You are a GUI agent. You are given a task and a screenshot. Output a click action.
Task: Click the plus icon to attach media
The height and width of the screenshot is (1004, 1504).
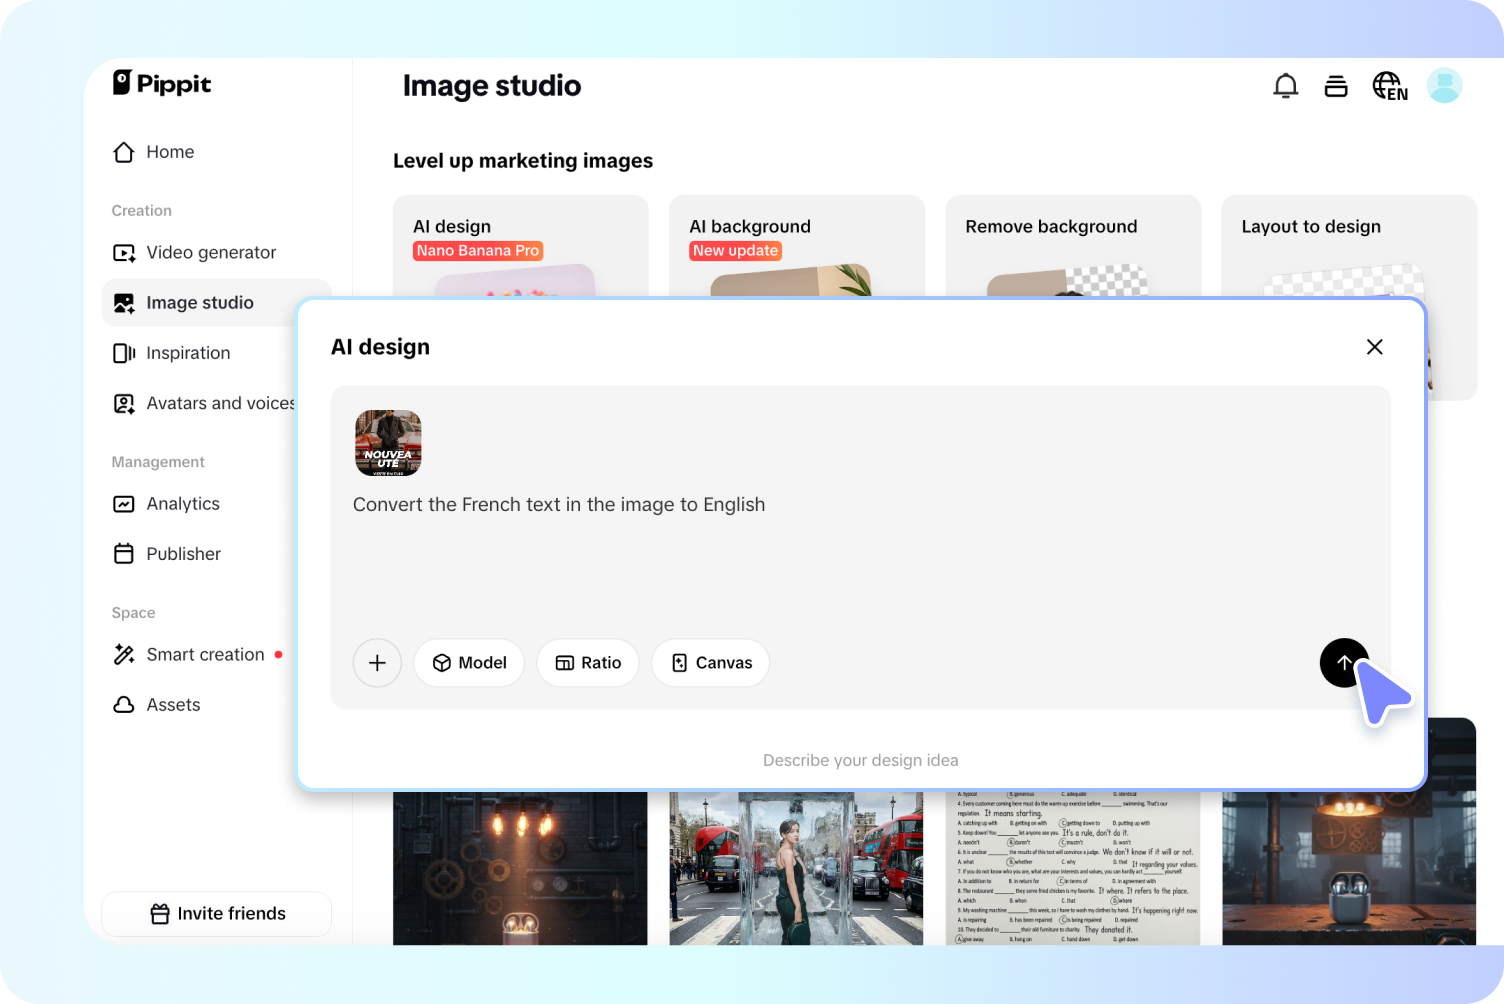(377, 662)
